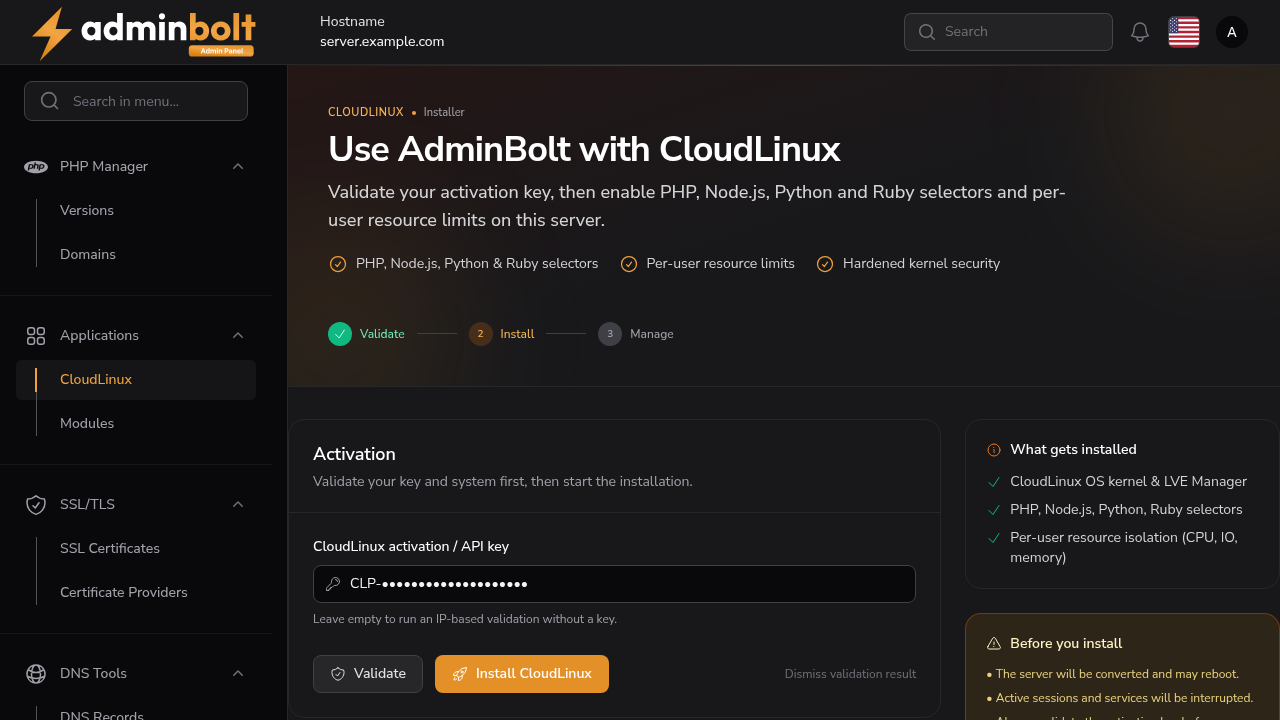Click check icon beside Hardened kernel security

click(825, 264)
